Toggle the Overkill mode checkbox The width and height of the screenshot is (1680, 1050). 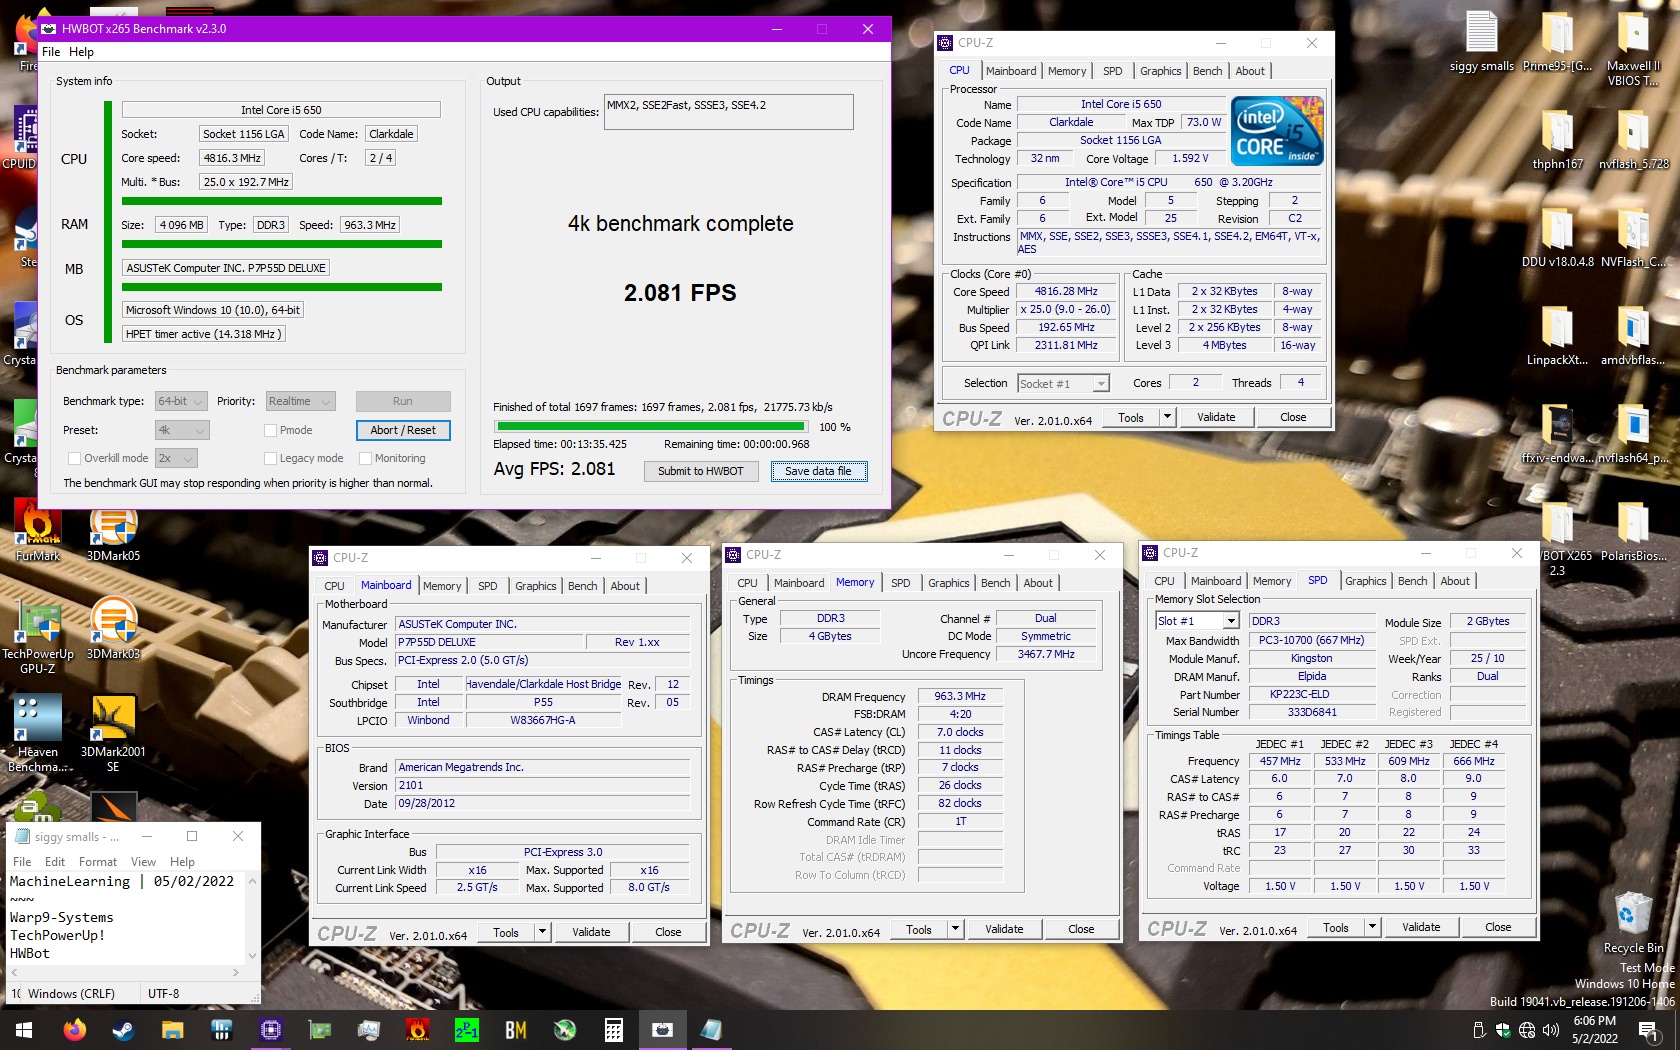click(x=74, y=458)
